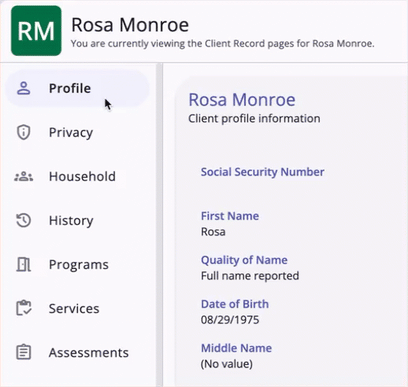Click the Quality of Name label
Screen dimensions: 408x387
click(244, 260)
